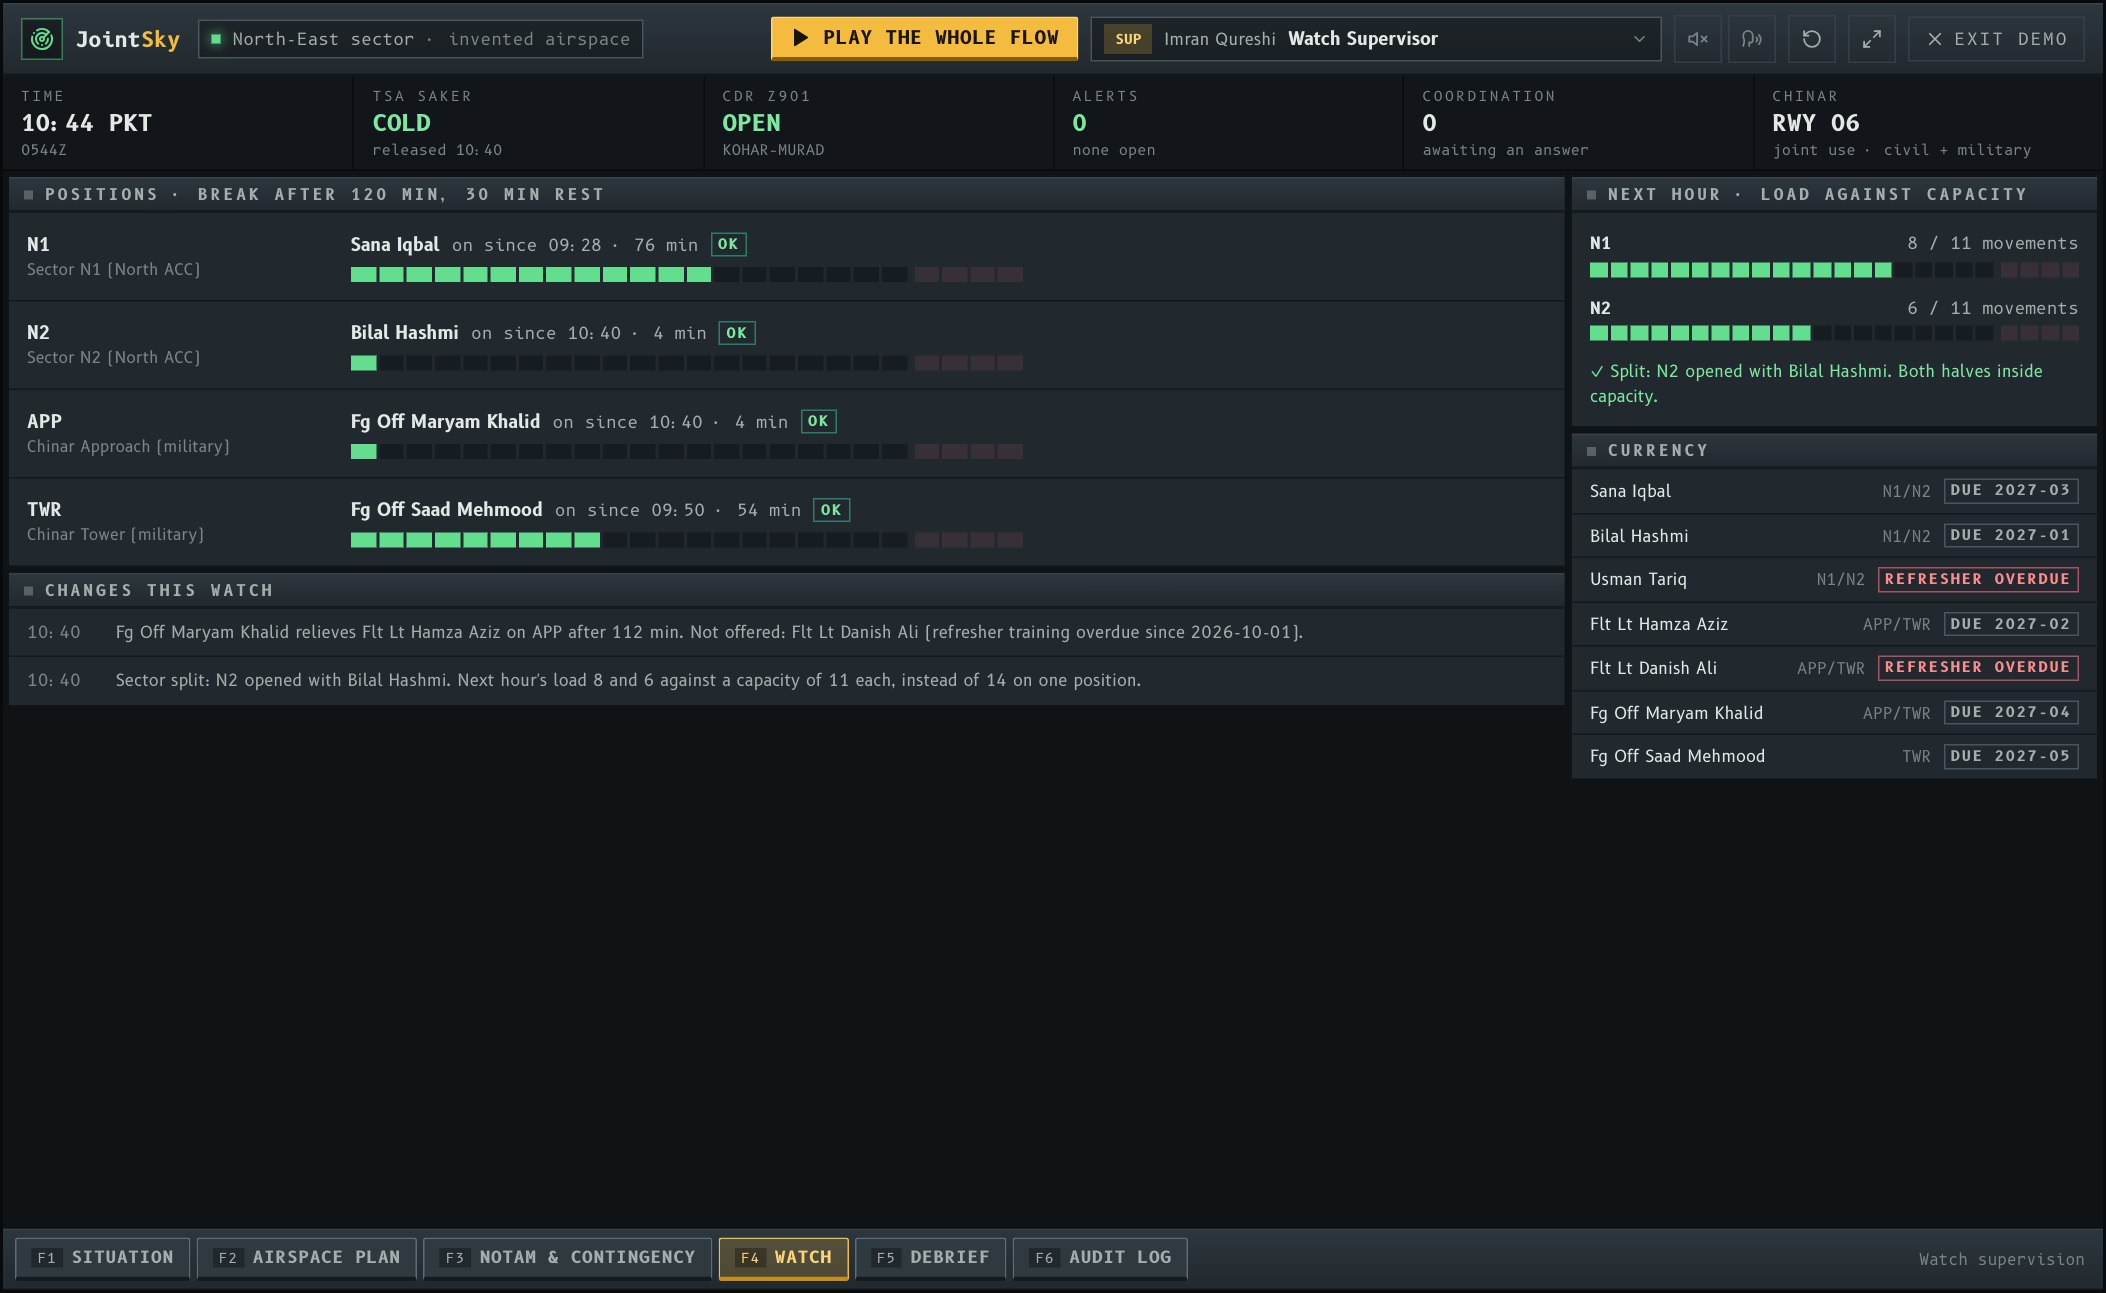Screen dimensions: 2106x1293
Task: Click Saad Mehmood's DUE 2027-05 badge
Action: 2011,756
